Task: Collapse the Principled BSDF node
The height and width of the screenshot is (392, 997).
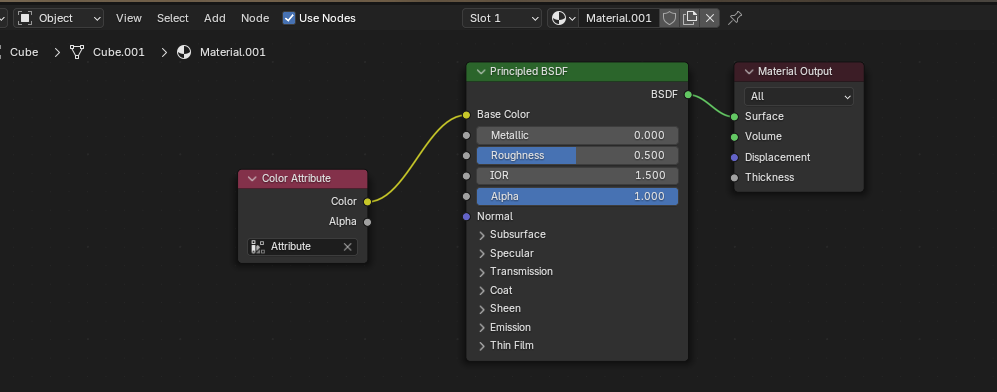Action: (480, 72)
